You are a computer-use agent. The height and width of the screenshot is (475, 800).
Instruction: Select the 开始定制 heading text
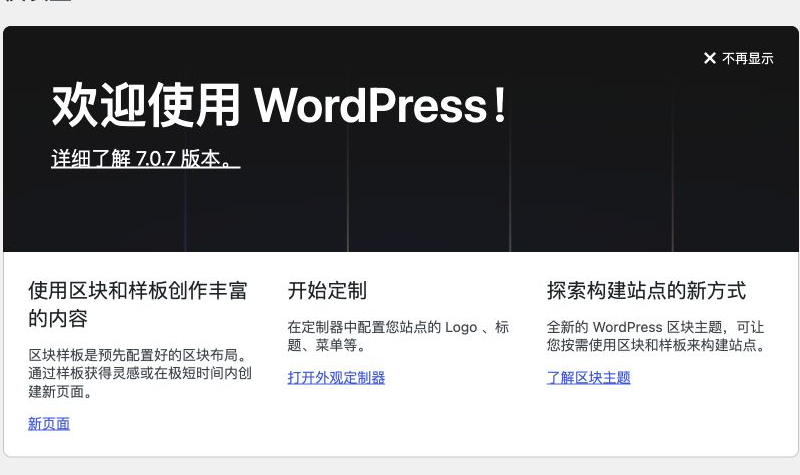[x=327, y=290]
